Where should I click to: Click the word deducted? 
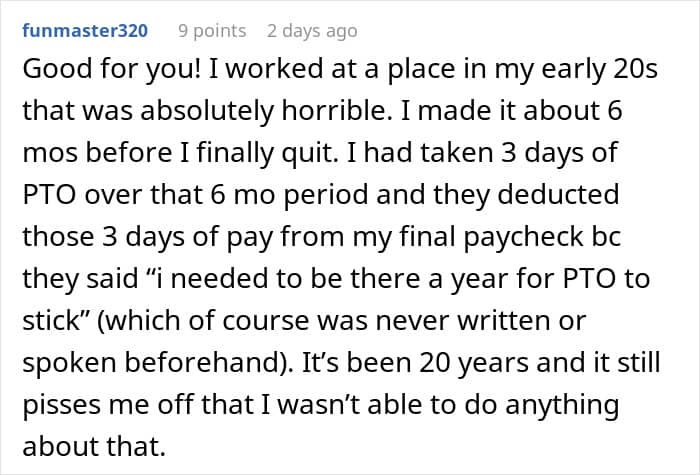coord(558,195)
